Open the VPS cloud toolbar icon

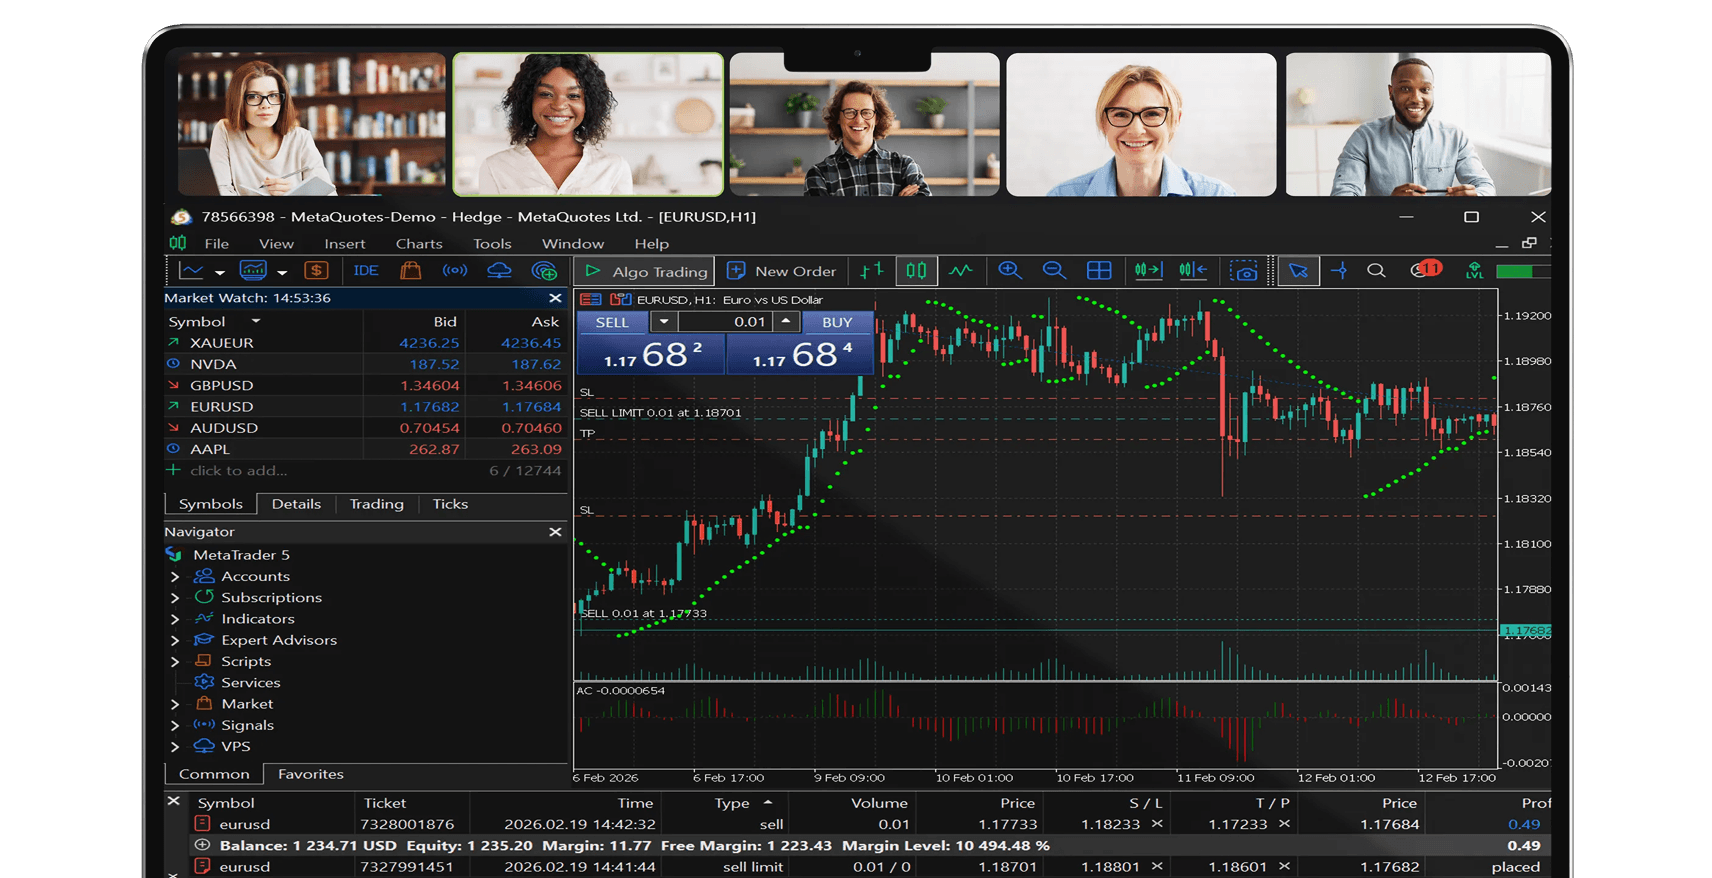[x=499, y=271]
